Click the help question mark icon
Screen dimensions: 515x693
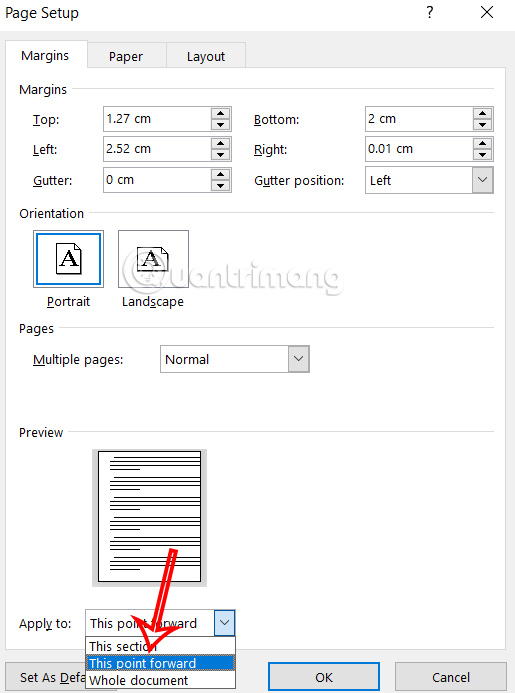point(430,12)
